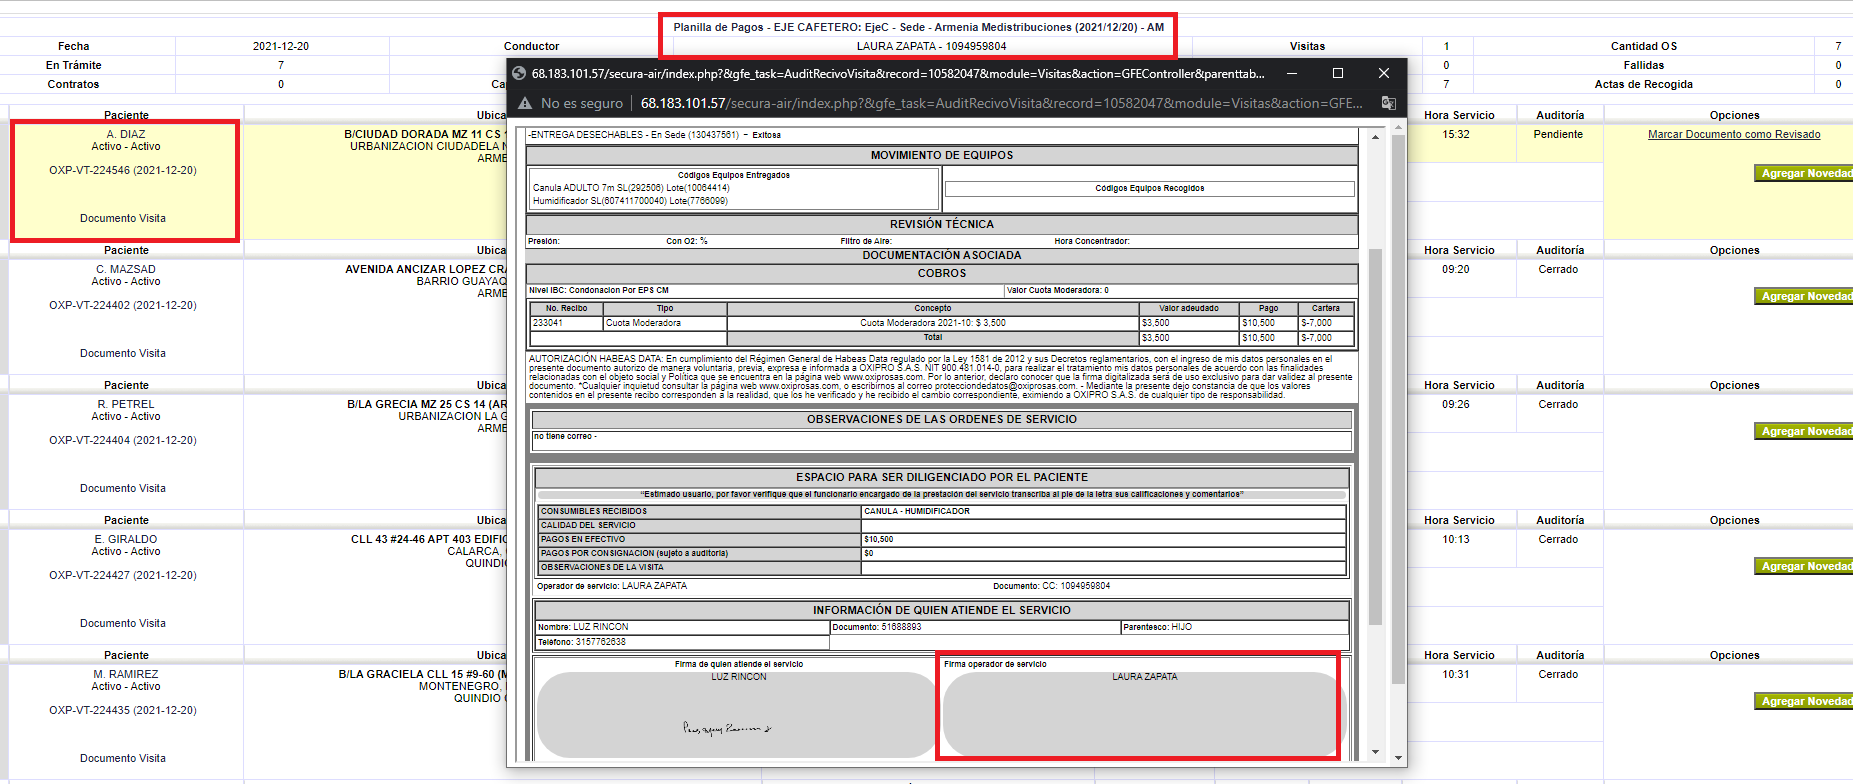
Task: Click the 'Actas de Recogida' summary label
Action: (x=1644, y=84)
